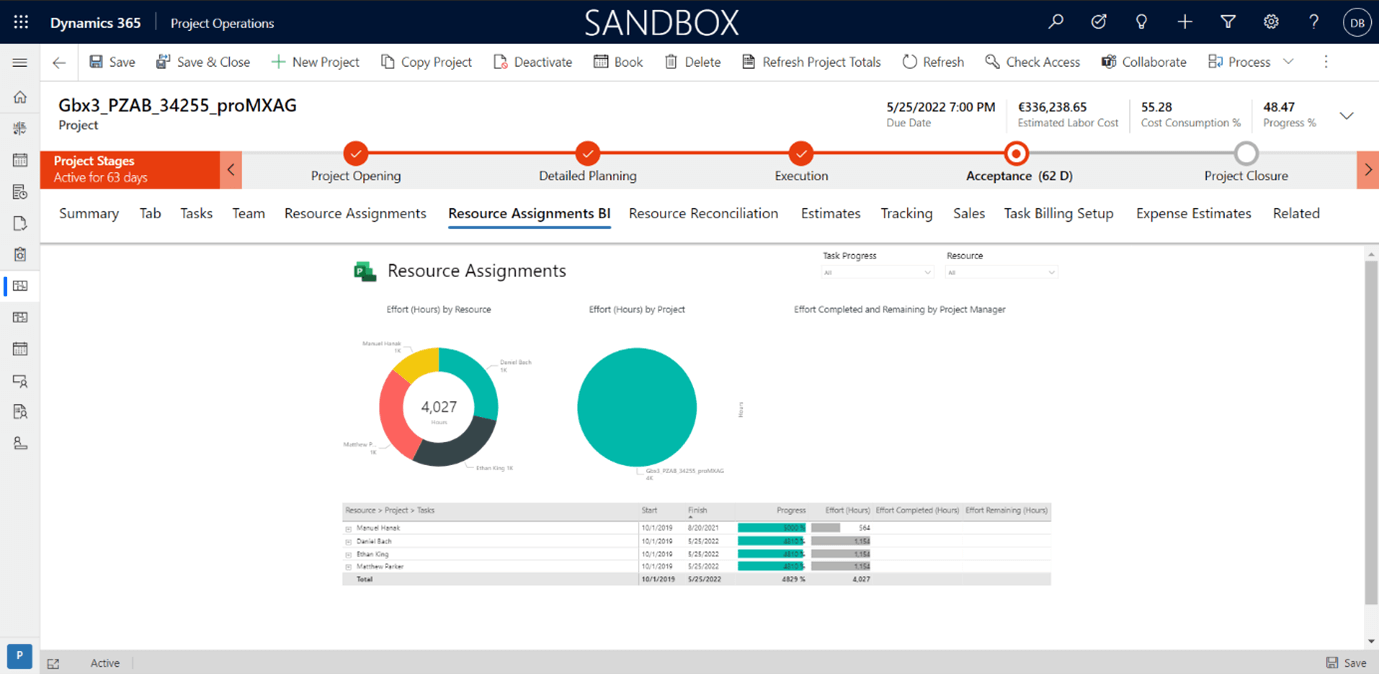
Task: Expand the Manuel Hanak table row
Action: pos(347,527)
